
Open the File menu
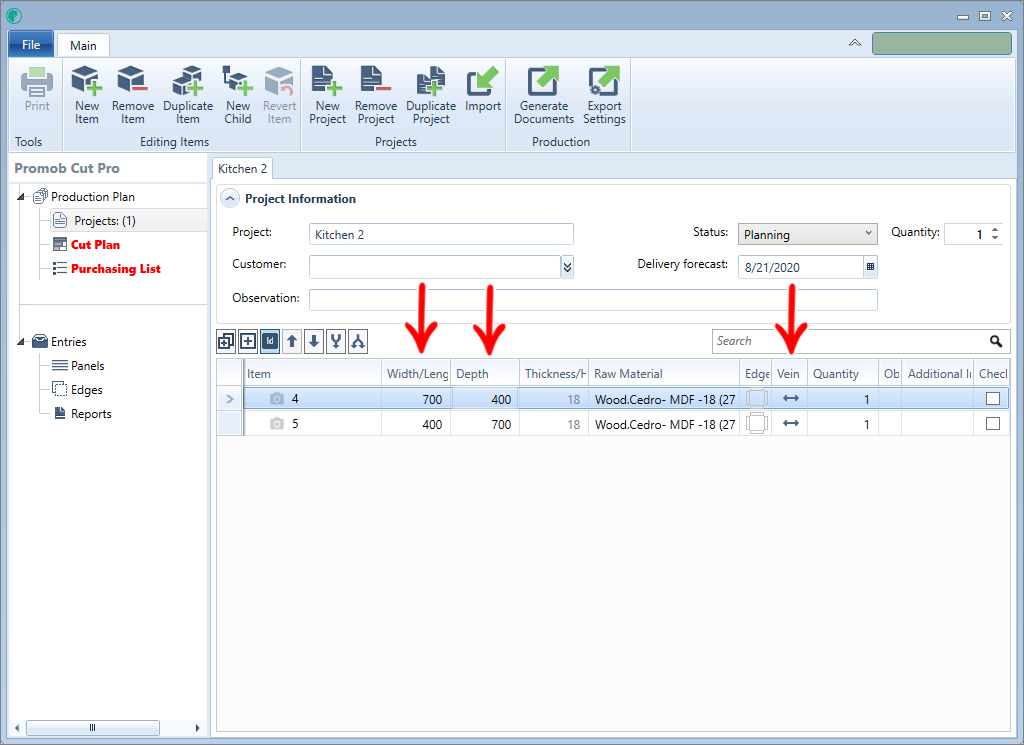[31, 44]
